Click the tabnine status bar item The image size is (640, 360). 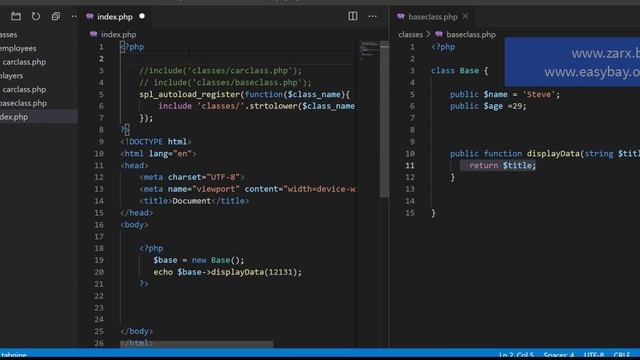click(13, 355)
